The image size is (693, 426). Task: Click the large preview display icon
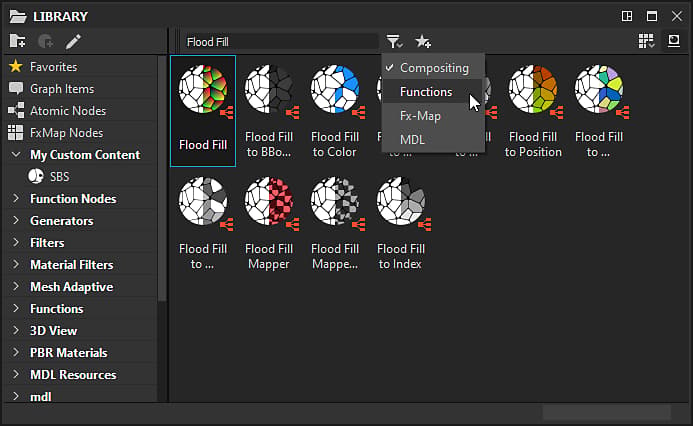(x=674, y=41)
